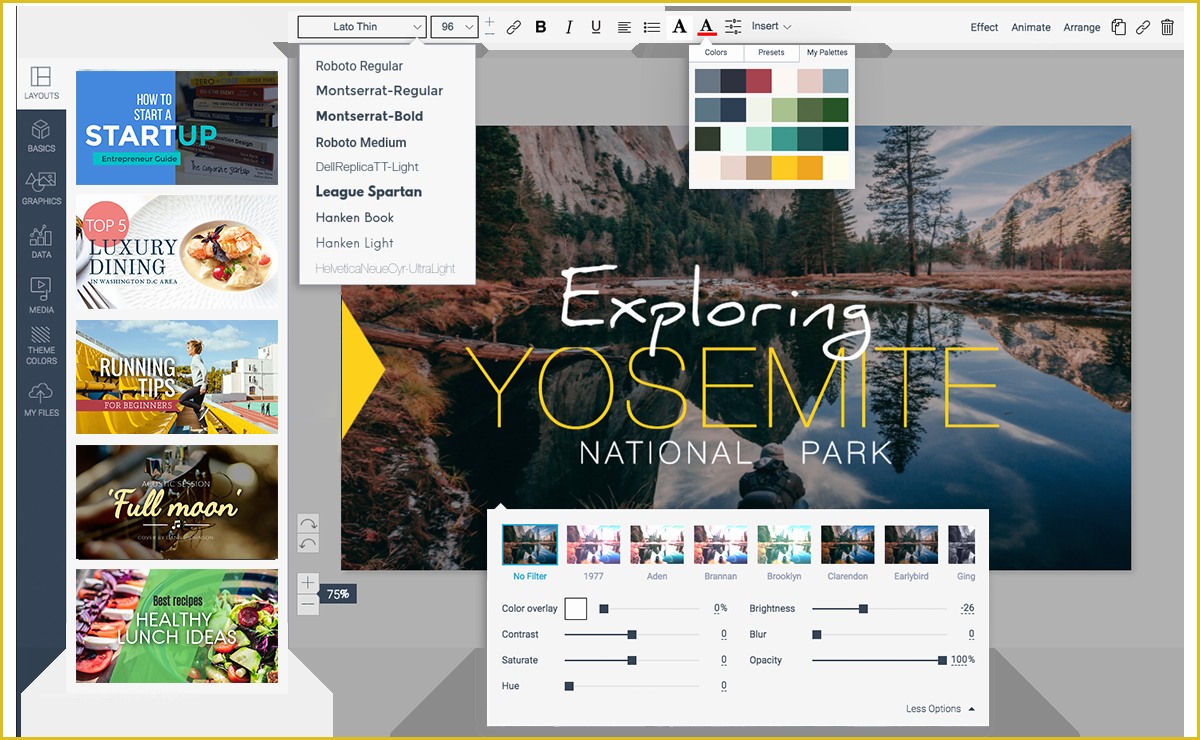1200x740 pixels.
Task: Apply the Brooklyn photo filter
Action: pos(784,546)
